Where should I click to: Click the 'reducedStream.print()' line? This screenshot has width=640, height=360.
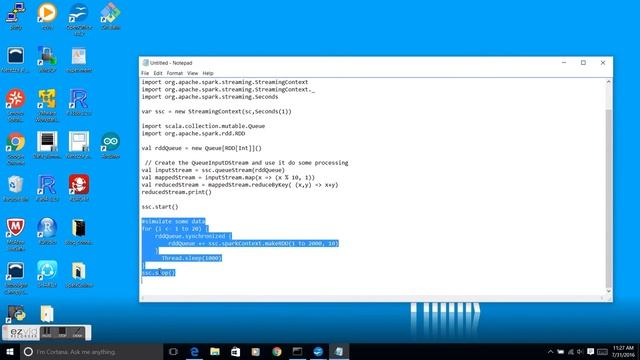tap(177, 192)
